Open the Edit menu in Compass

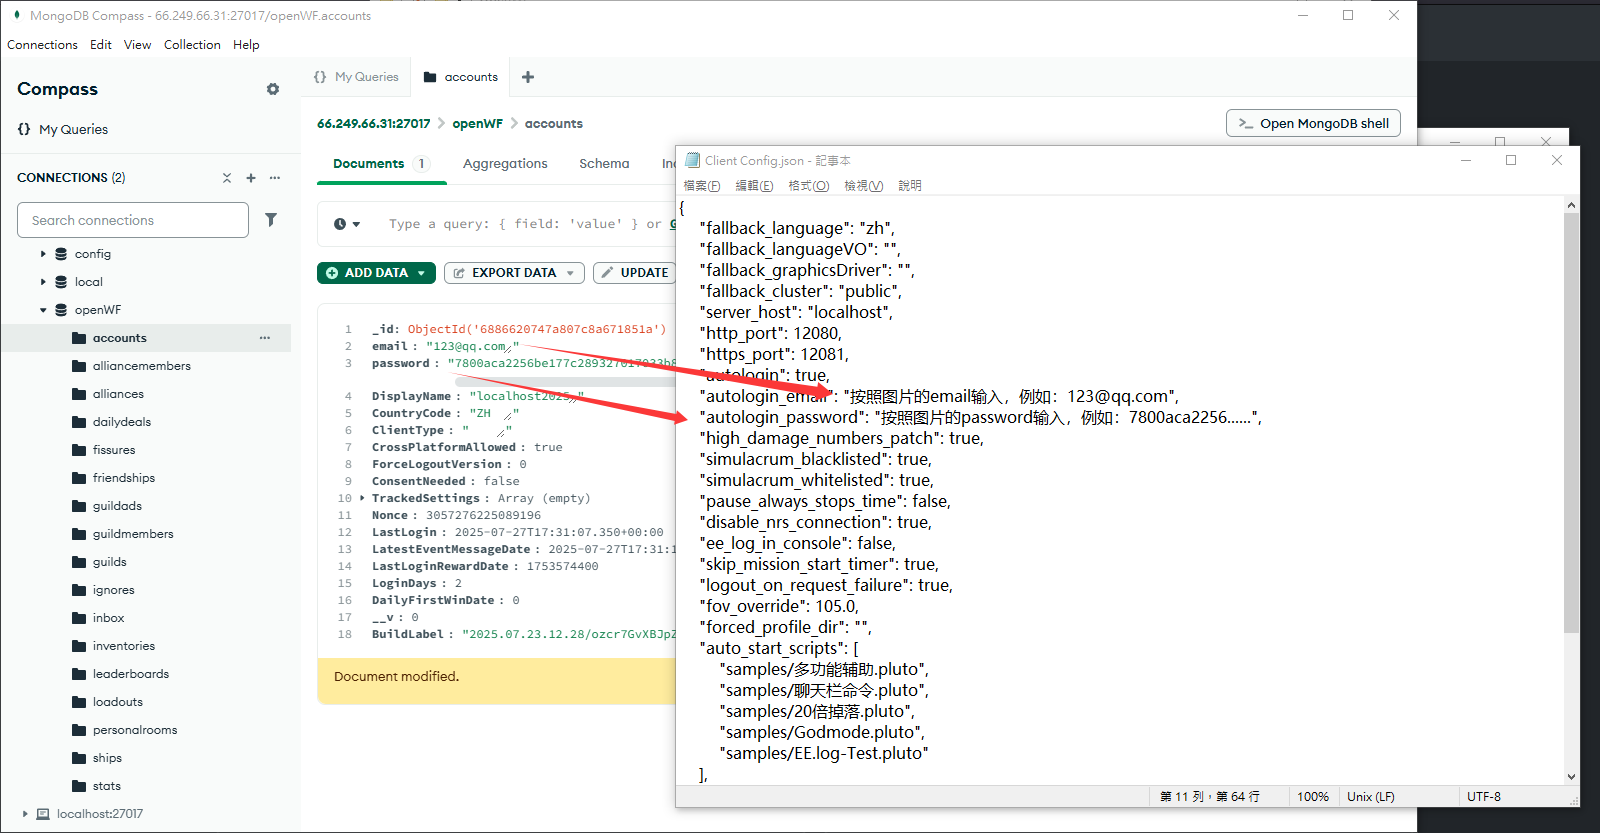[101, 45]
